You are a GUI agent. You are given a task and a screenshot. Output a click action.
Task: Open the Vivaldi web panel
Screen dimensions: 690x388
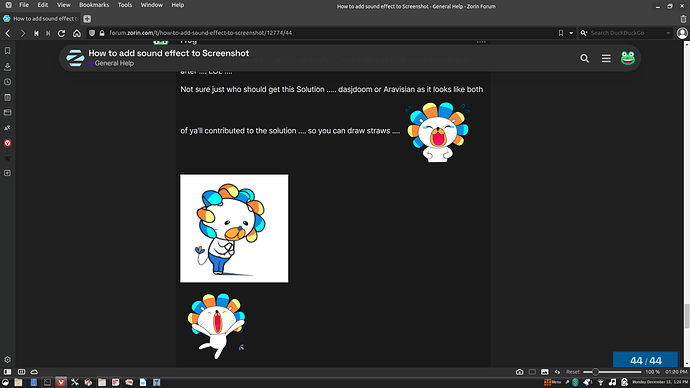(7, 143)
